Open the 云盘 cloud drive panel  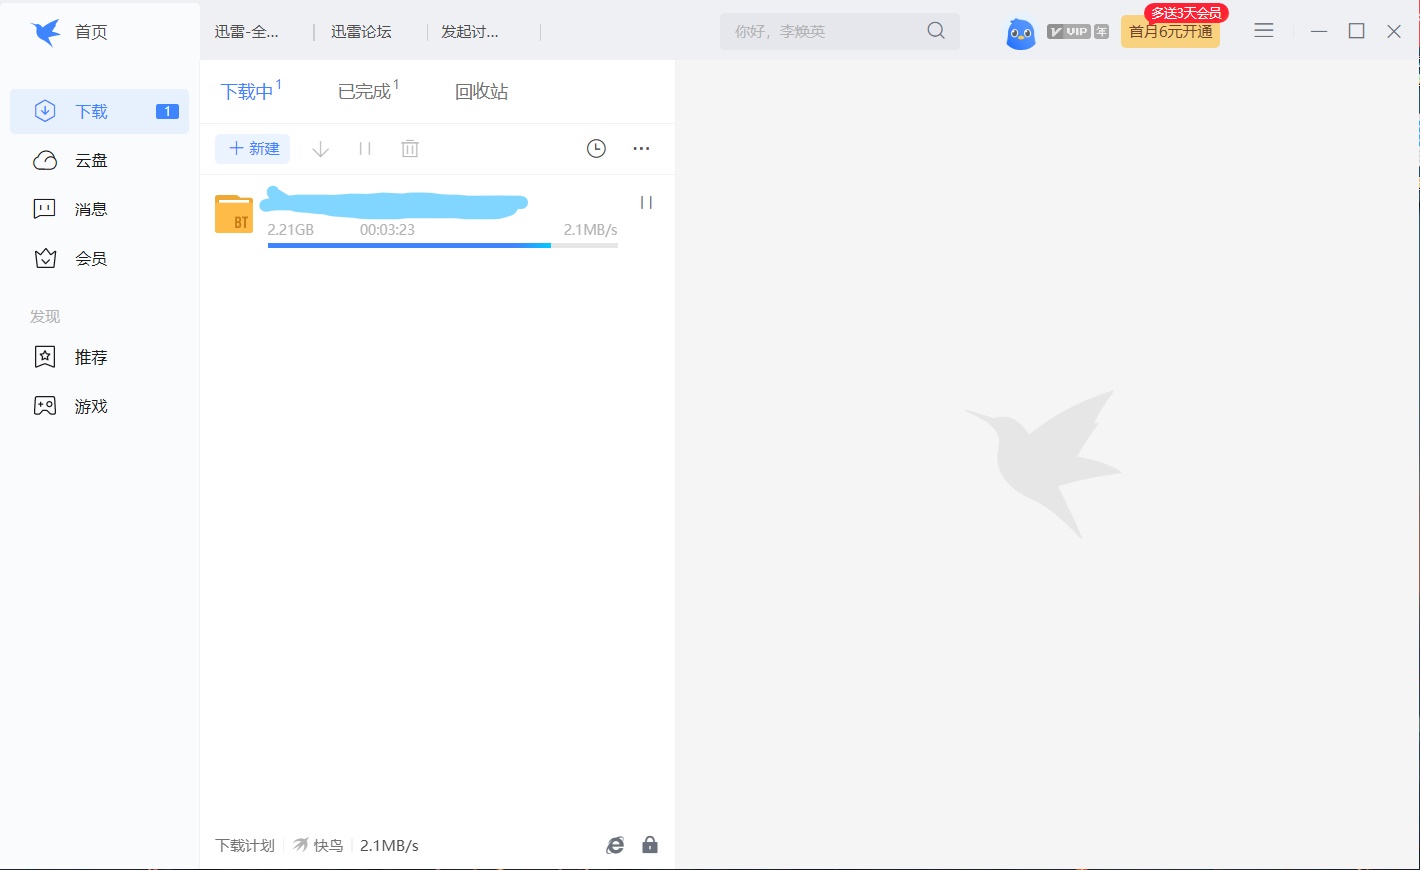point(91,160)
